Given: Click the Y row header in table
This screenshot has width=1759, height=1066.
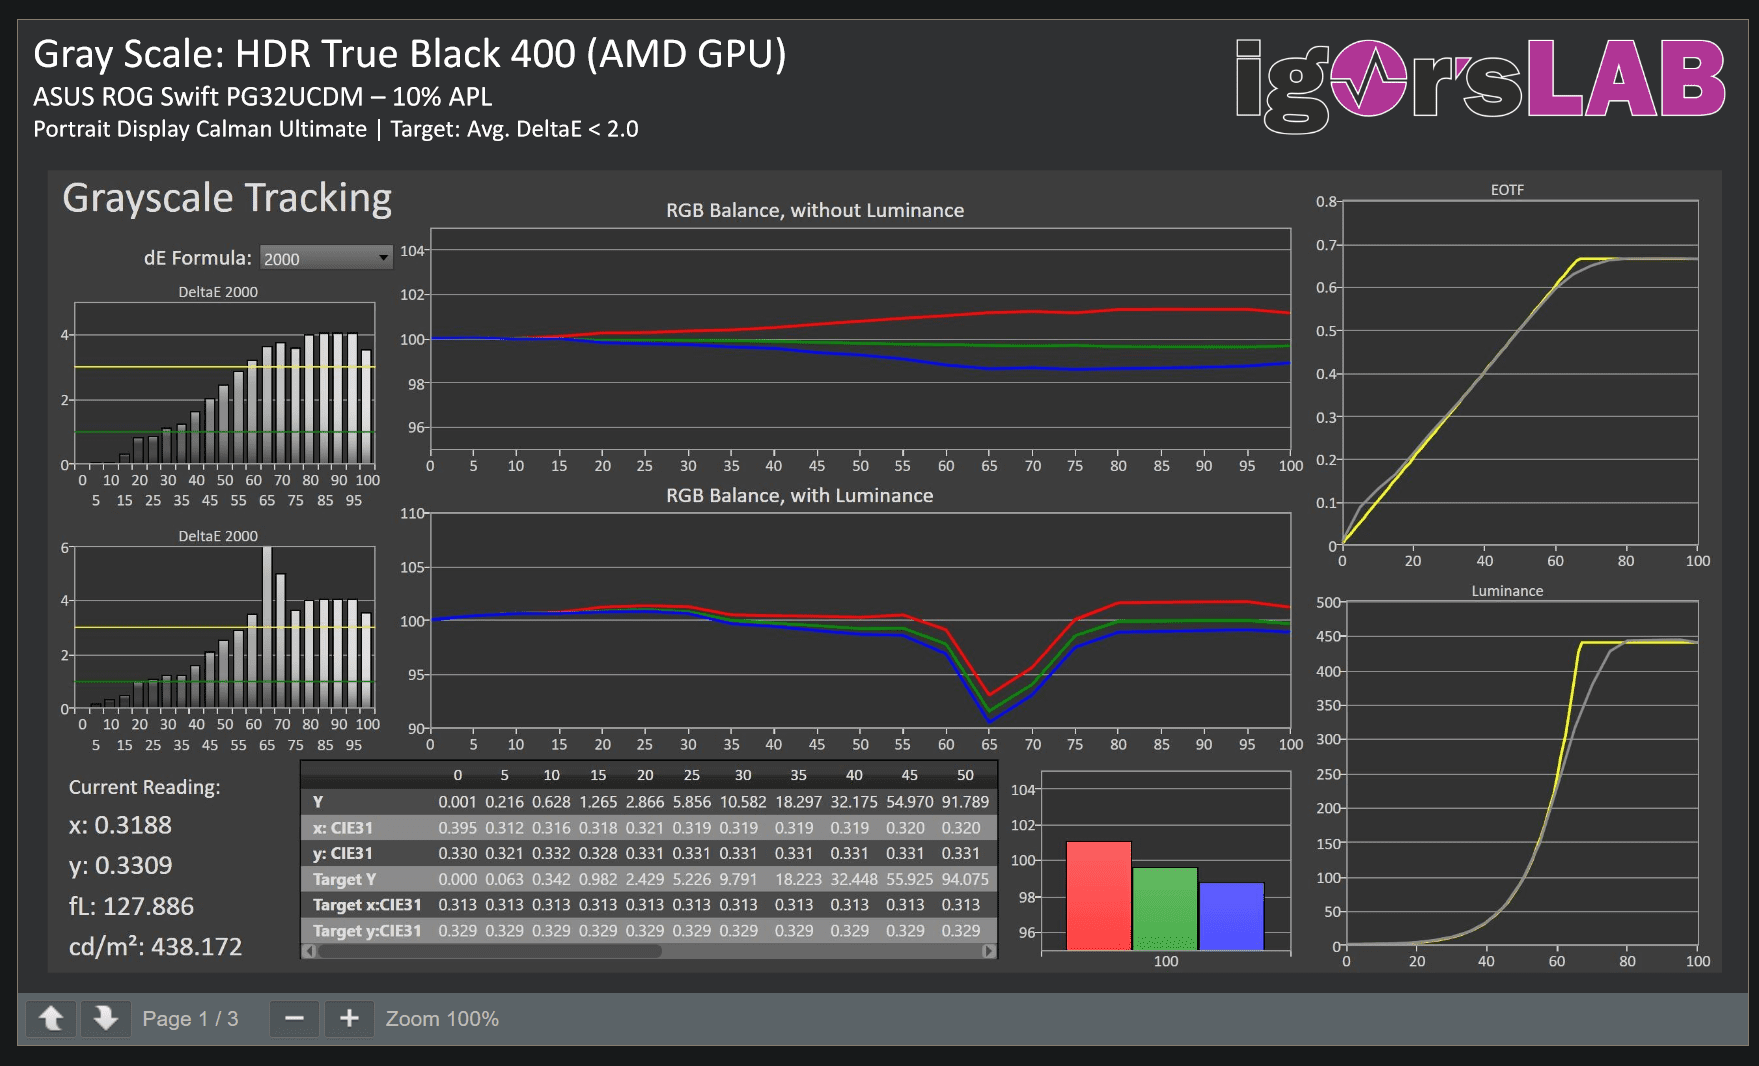Looking at the screenshot, I should tap(318, 802).
